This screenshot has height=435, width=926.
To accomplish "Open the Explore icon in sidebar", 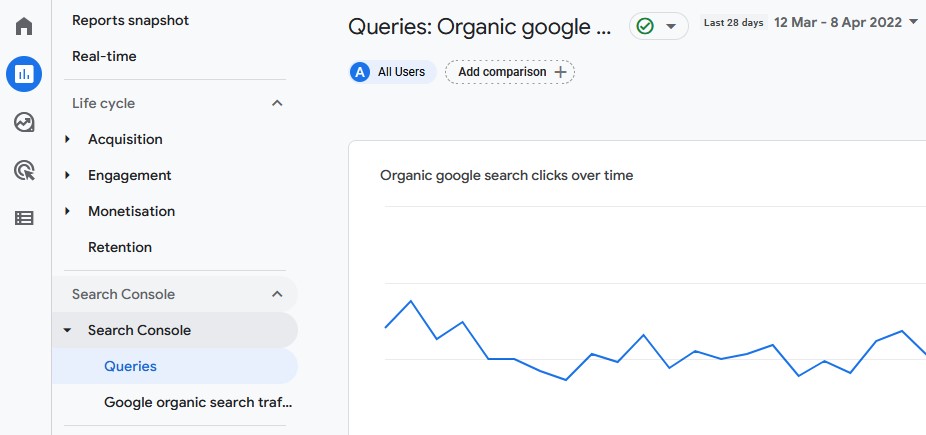I will pyautogui.click(x=24, y=123).
